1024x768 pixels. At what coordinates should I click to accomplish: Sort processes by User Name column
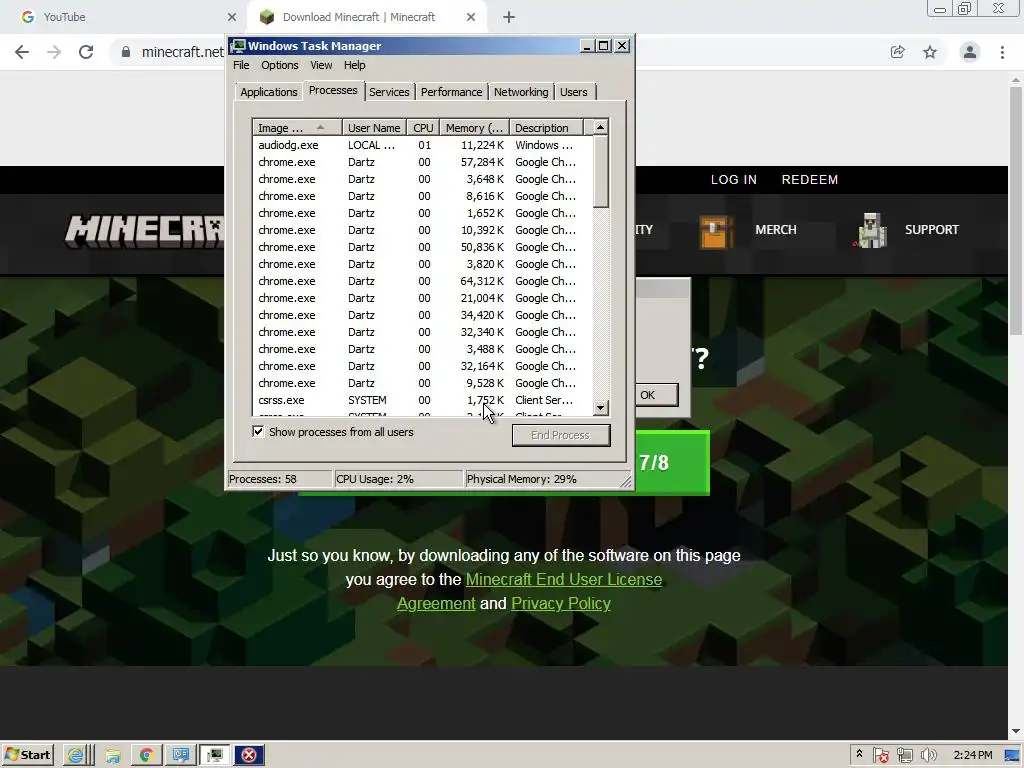(374, 127)
